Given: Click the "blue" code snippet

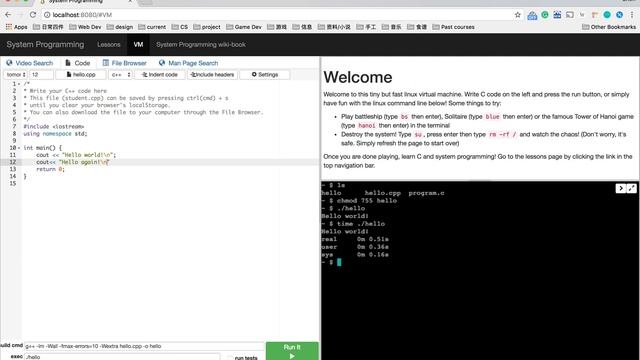Looking at the screenshot, I should tap(492, 116).
